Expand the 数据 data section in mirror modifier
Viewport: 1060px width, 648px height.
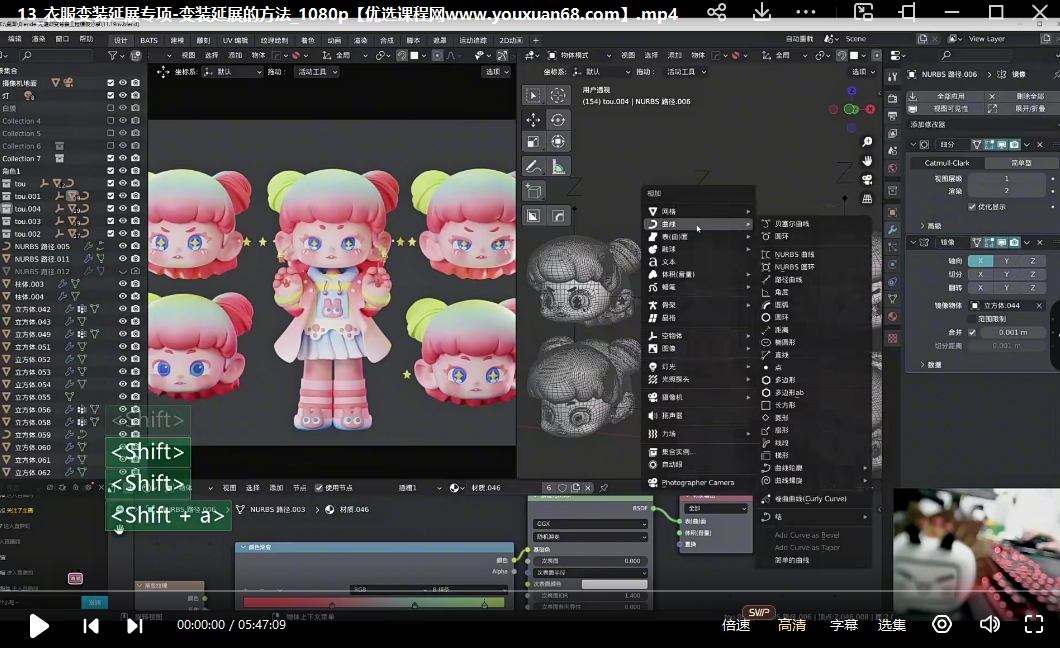tap(930, 365)
